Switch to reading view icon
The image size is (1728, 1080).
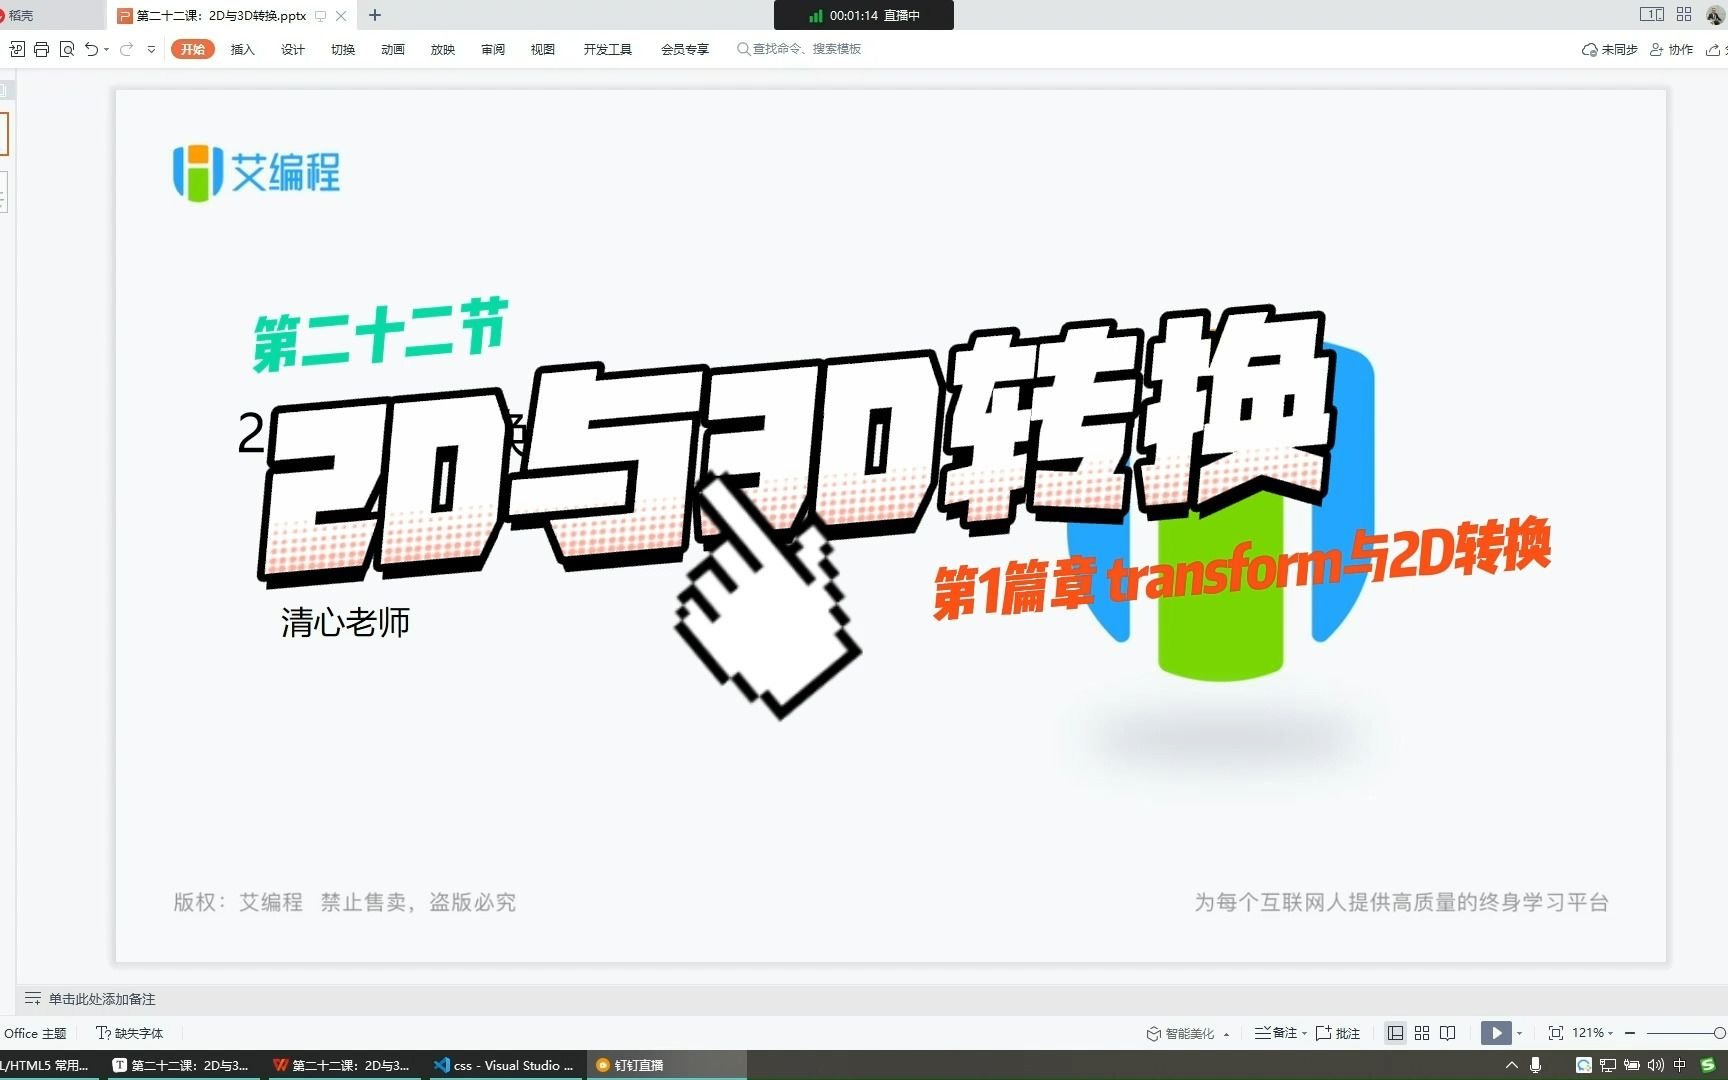(x=1448, y=1033)
